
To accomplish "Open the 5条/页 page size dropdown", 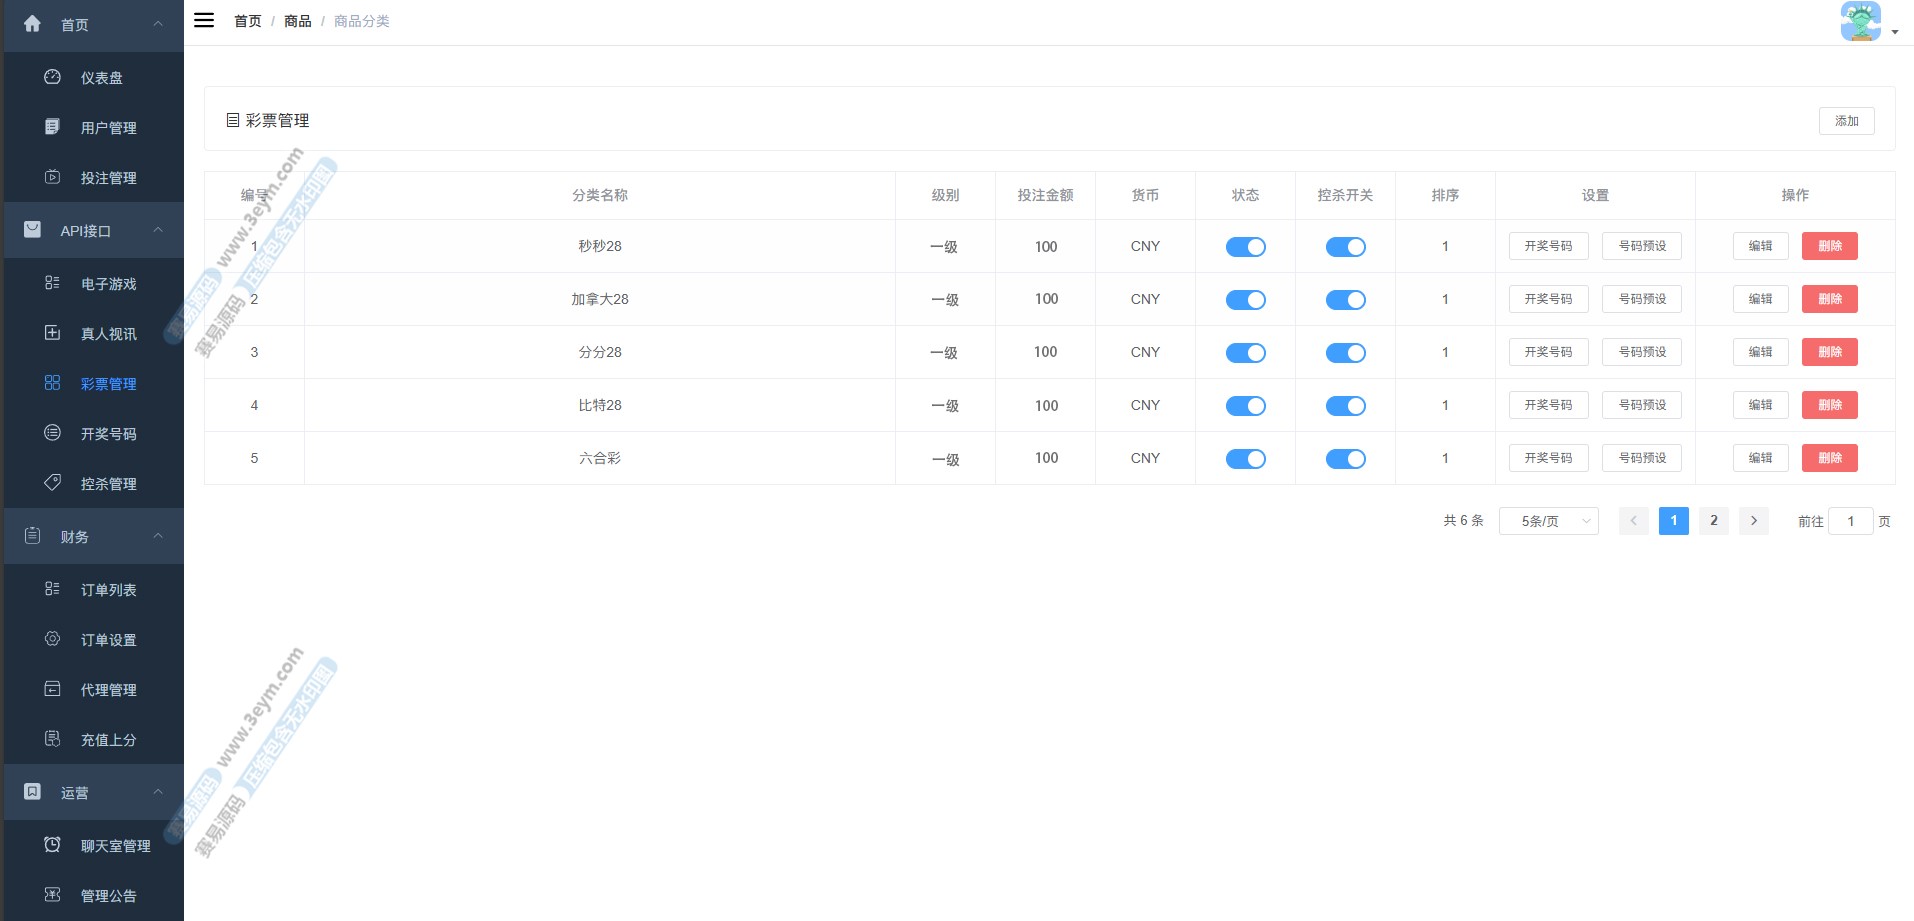I will tap(1548, 521).
